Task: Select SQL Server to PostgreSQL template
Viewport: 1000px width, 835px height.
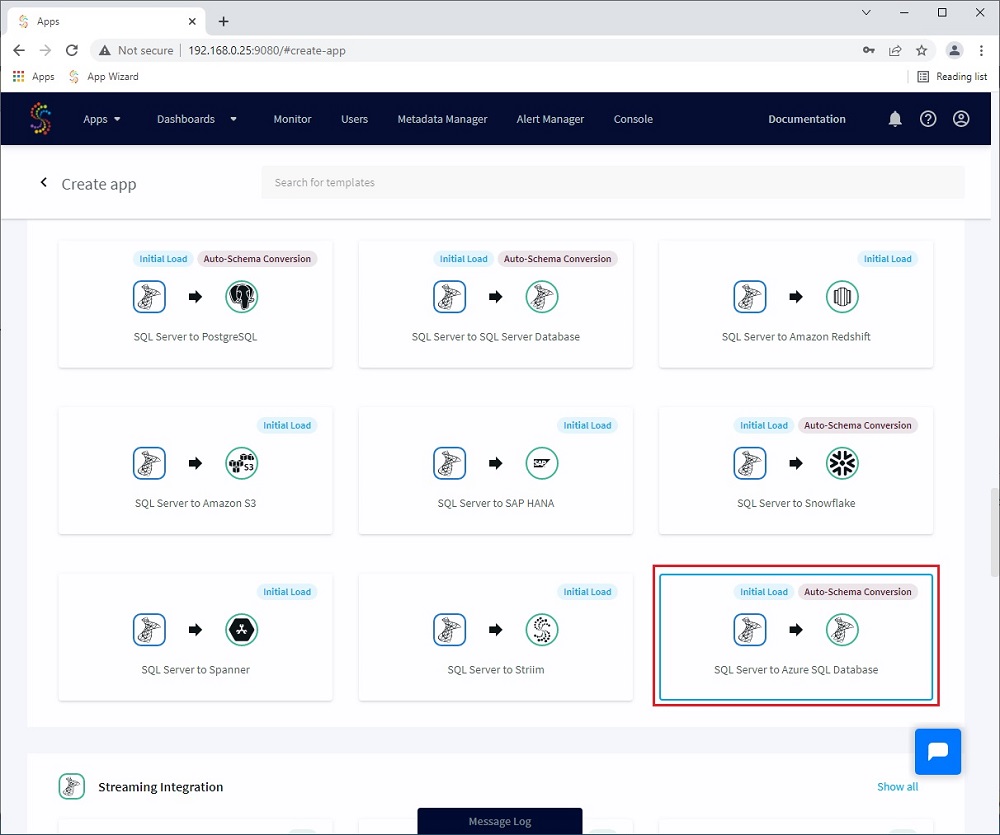Action: click(195, 304)
